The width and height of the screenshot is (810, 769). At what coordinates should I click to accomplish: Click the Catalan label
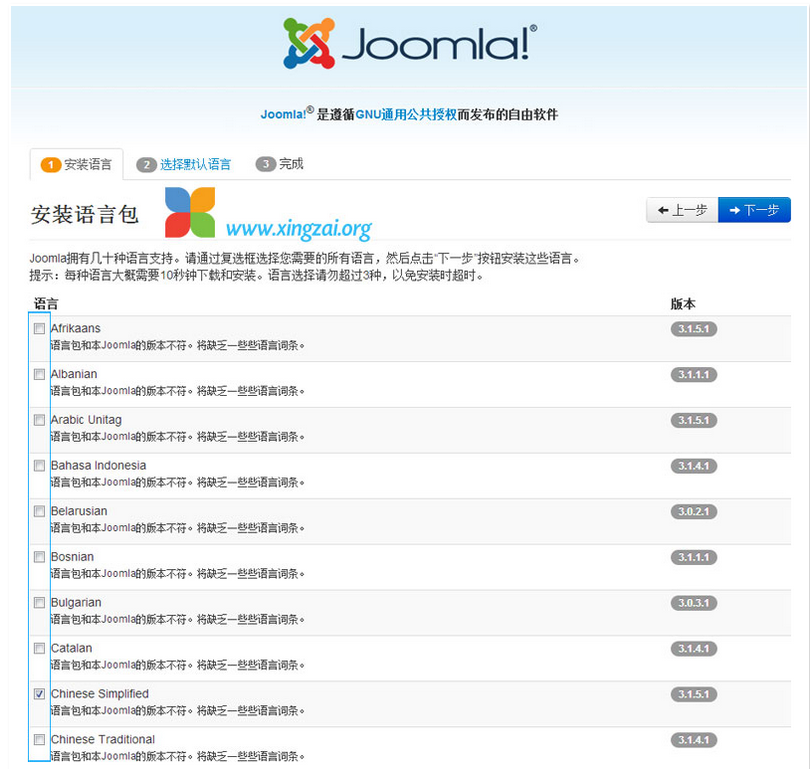[71, 648]
